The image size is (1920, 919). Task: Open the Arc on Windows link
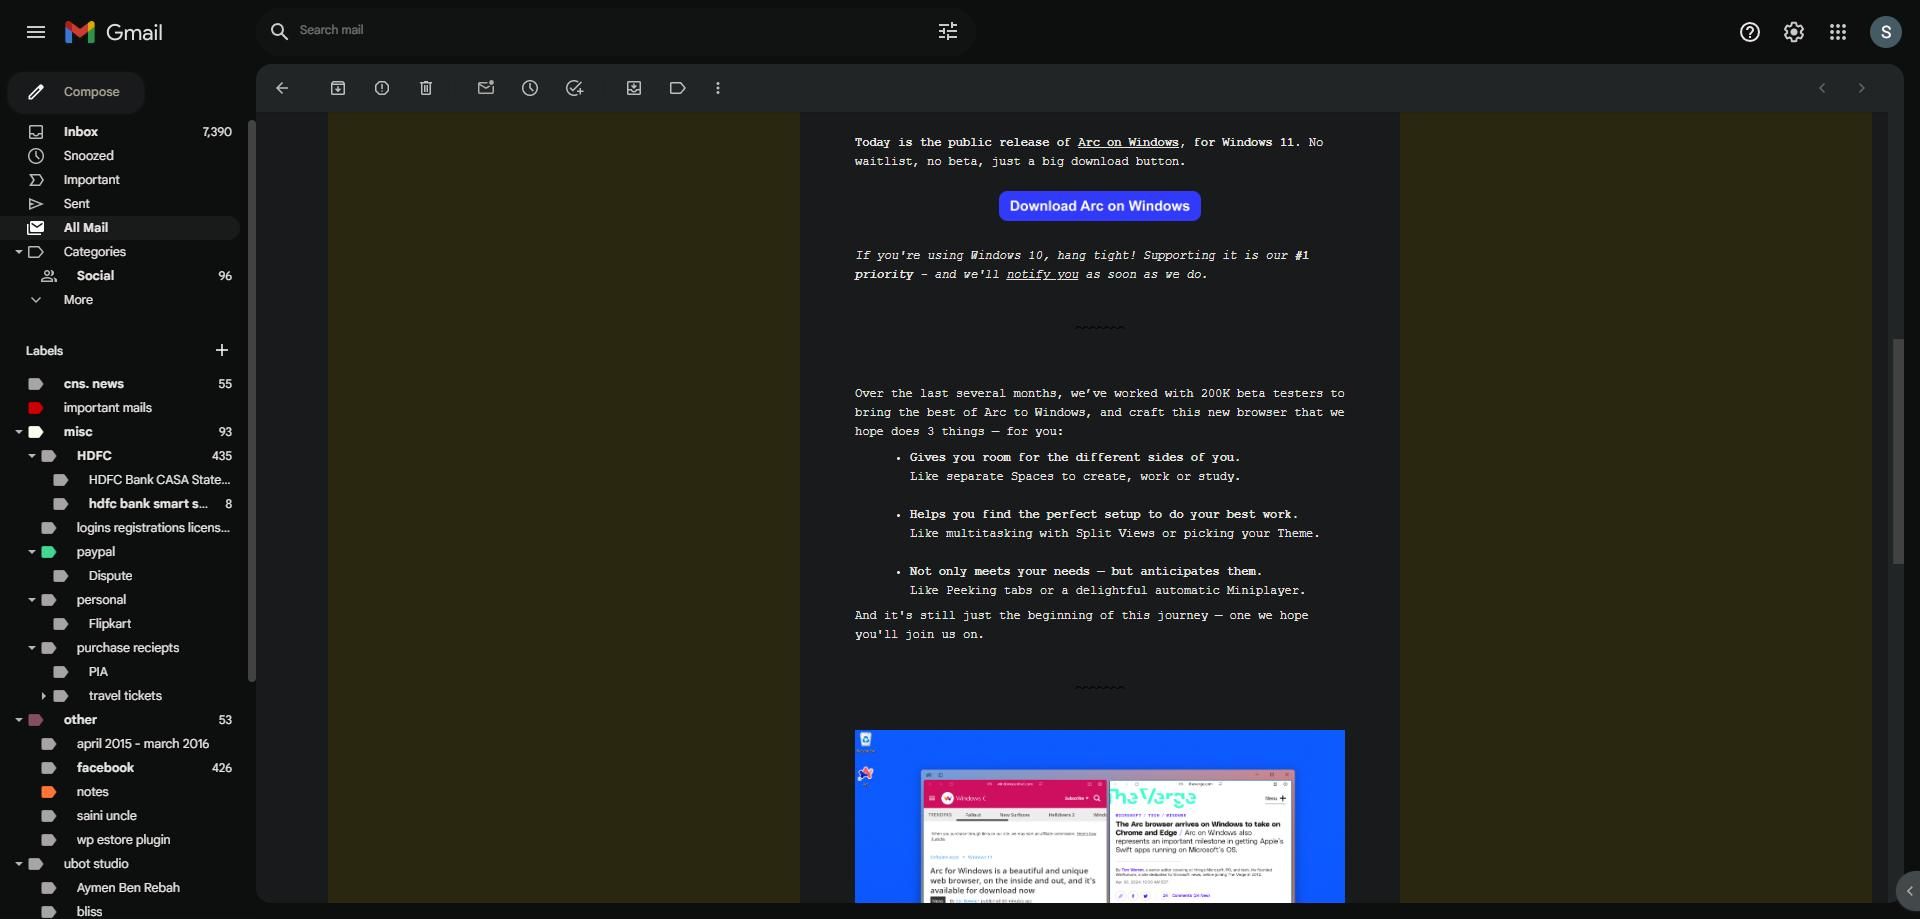click(1127, 143)
